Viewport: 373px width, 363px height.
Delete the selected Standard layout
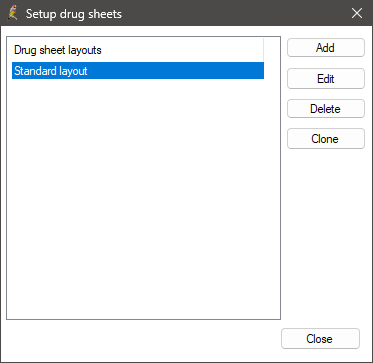click(x=326, y=109)
